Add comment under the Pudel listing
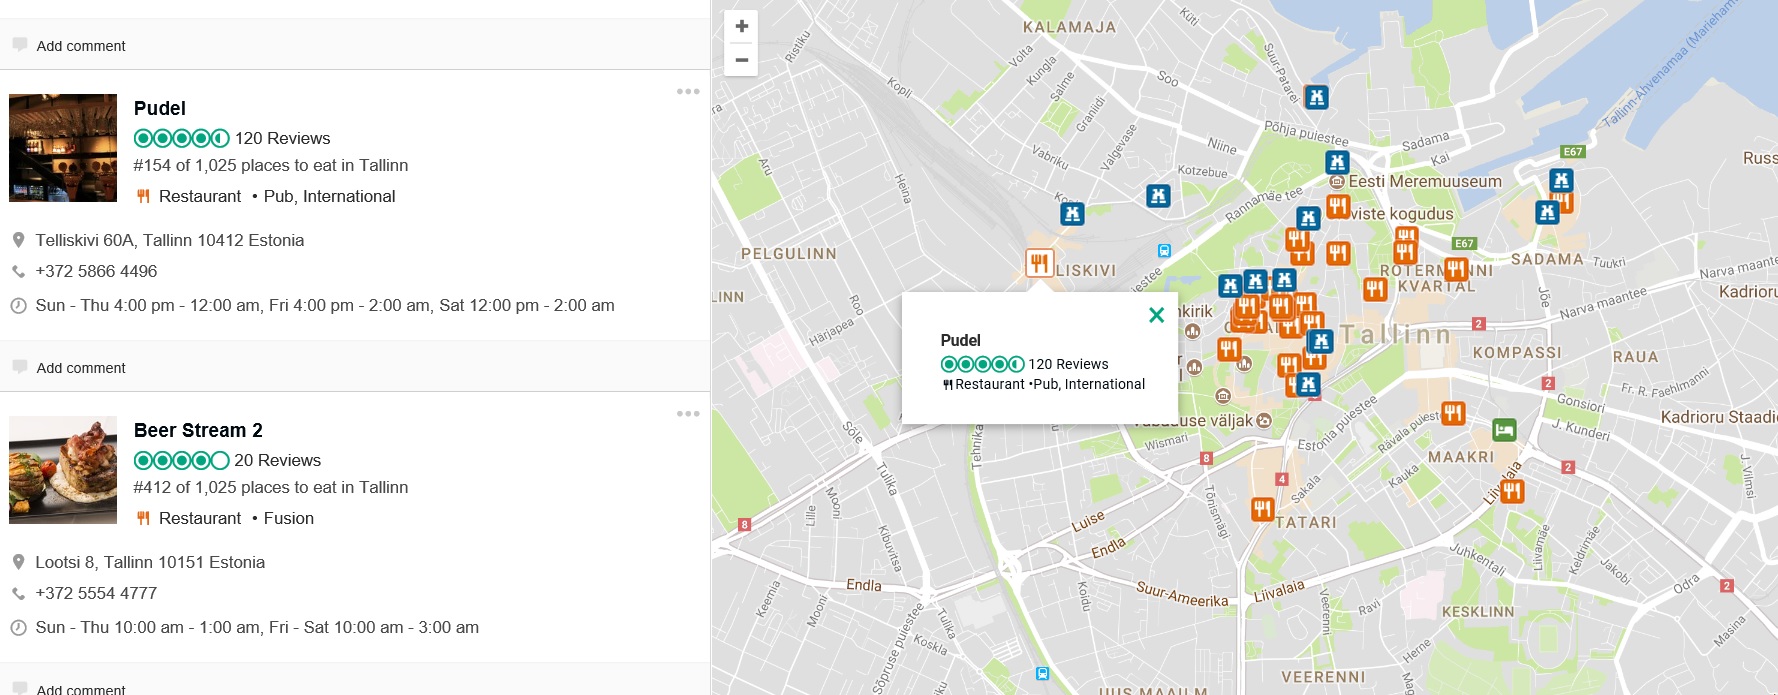Viewport: 1778px width, 695px height. (81, 368)
